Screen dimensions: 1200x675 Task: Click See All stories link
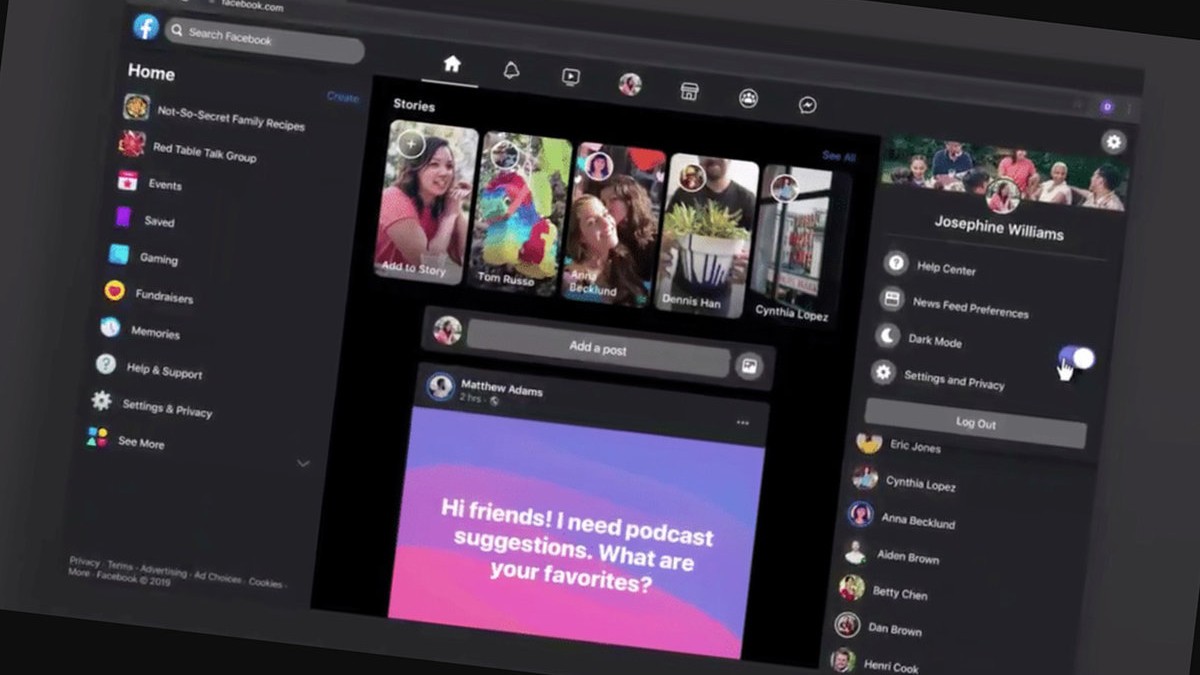point(838,156)
